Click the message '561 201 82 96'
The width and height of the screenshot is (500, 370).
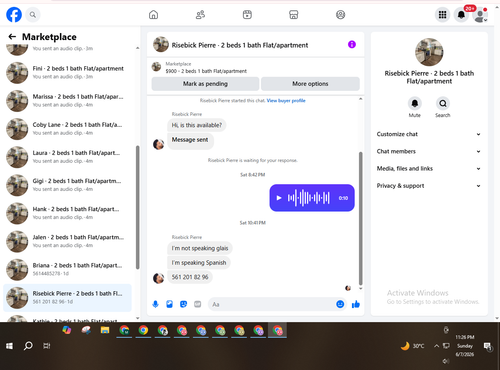pos(190,277)
